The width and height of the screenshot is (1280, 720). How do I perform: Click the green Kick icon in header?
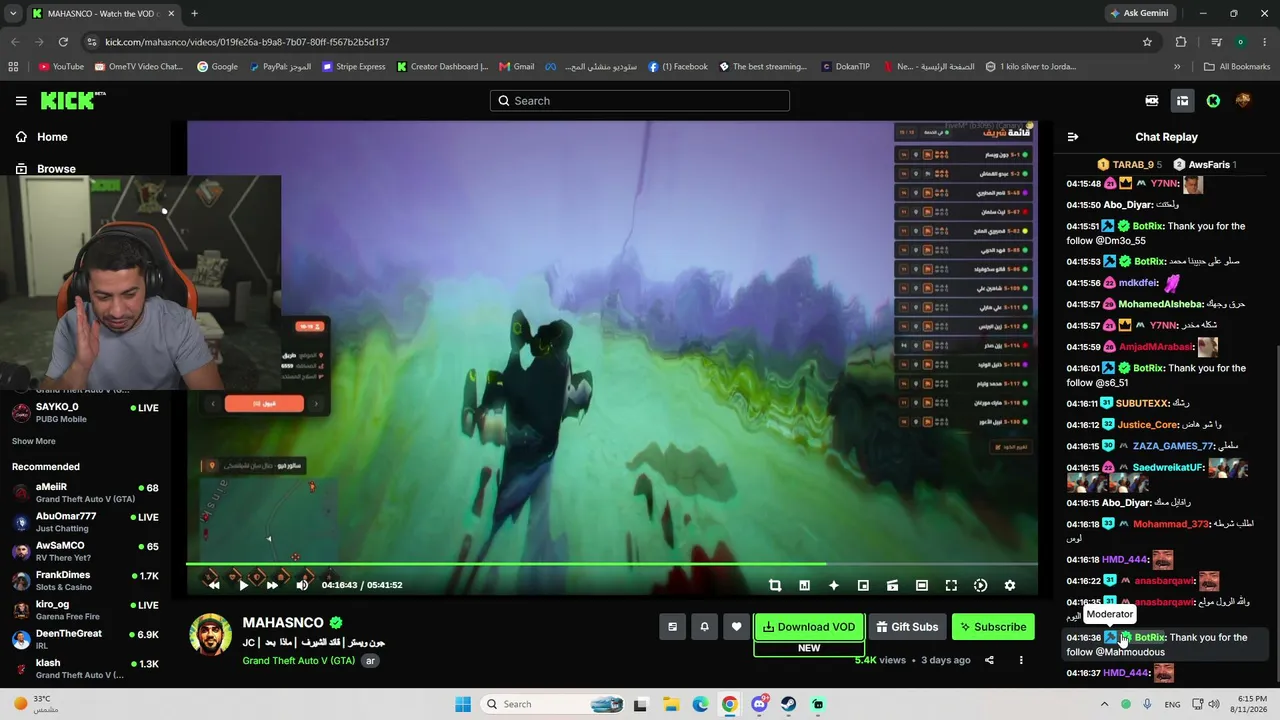(x=1213, y=100)
